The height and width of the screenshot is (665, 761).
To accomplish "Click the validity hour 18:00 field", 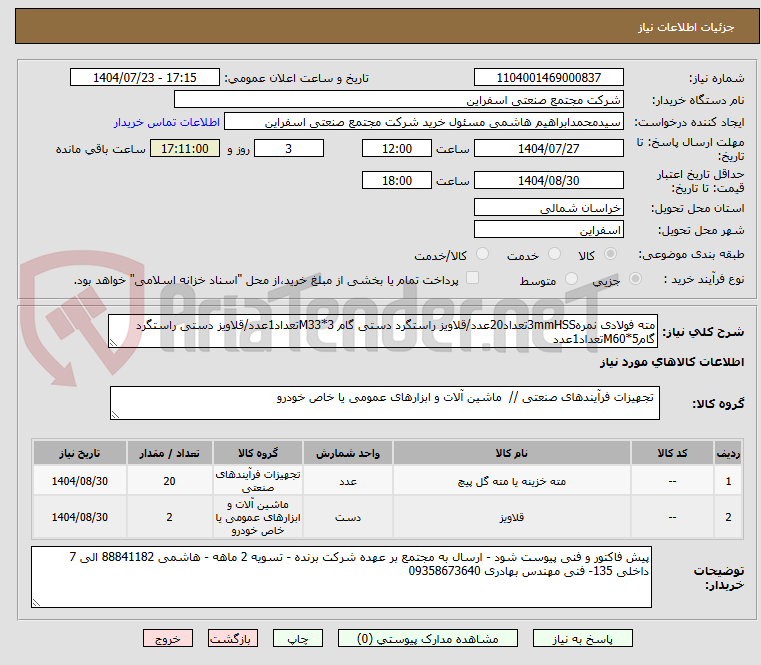I will [397, 181].
